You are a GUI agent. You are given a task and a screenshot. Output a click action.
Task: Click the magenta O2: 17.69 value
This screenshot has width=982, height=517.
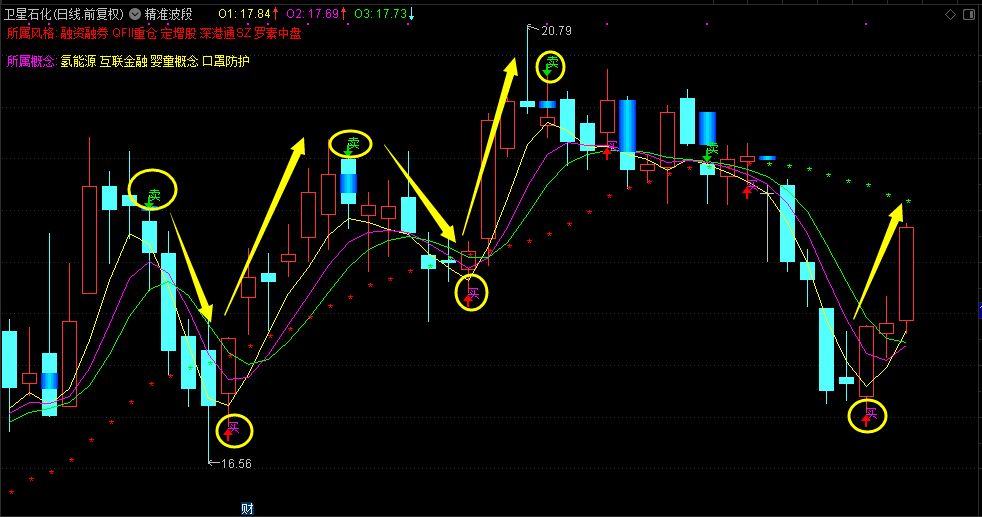click(316, 14)
